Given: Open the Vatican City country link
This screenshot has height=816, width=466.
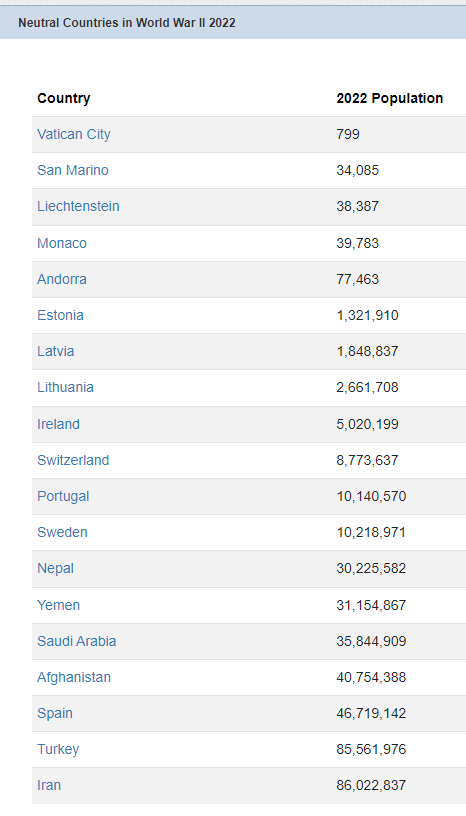Looking at the screenshot, I should 73,134.
